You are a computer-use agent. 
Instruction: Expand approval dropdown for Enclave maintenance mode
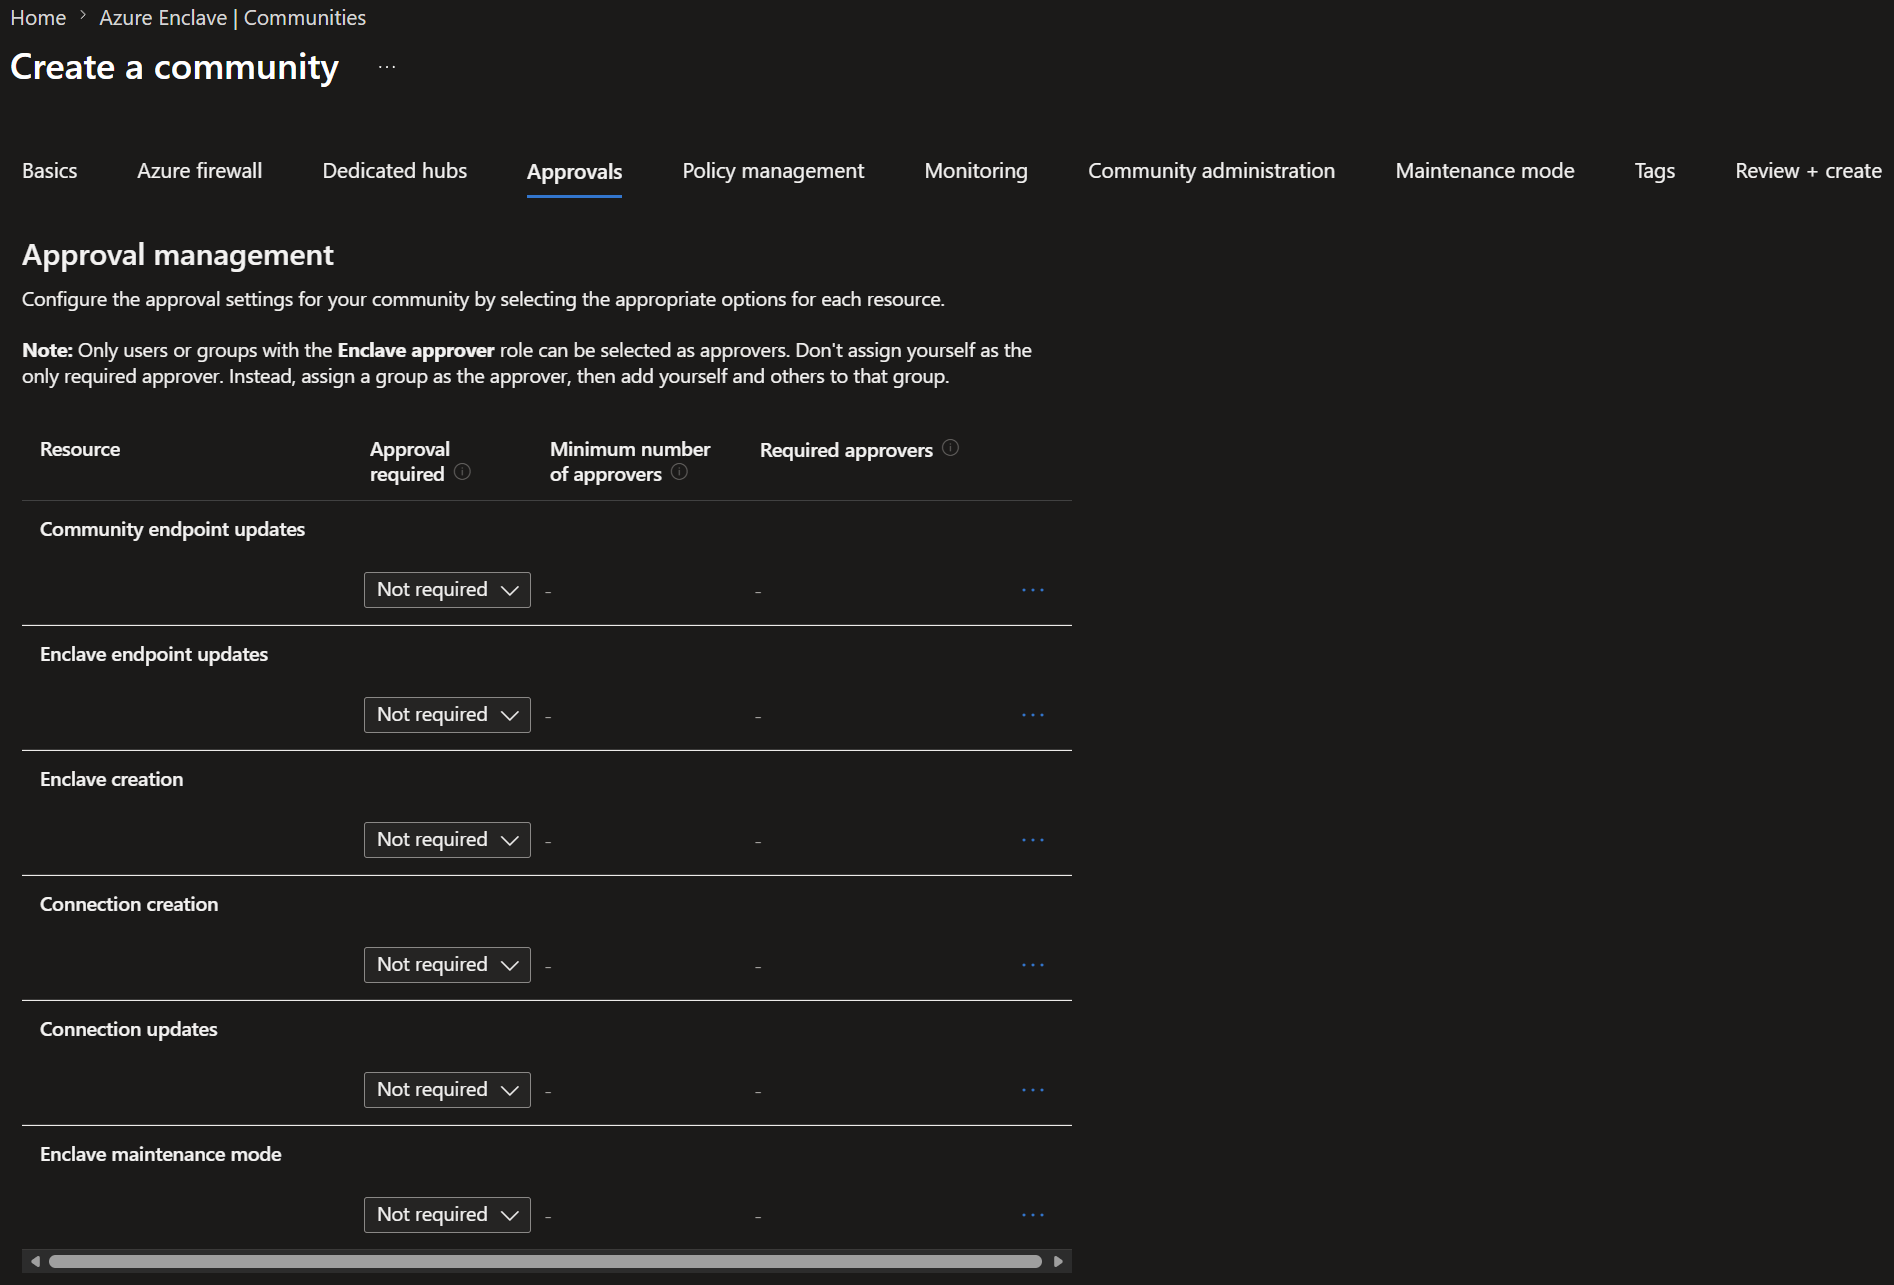(x=447, y=1215)
